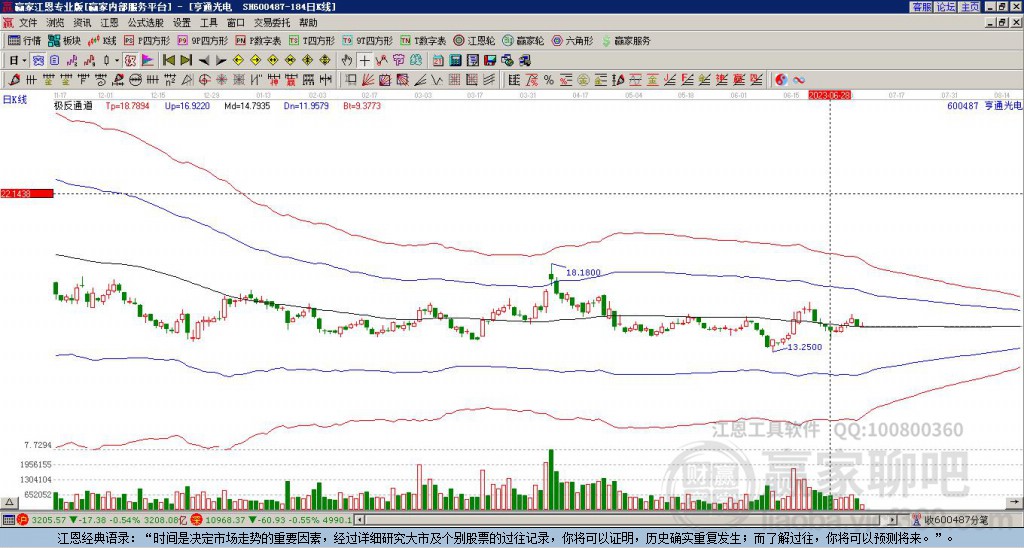Click the Shenzhen index value 10968.37
The width and height of the screenshot is (1024, 548).
(226, 520)
